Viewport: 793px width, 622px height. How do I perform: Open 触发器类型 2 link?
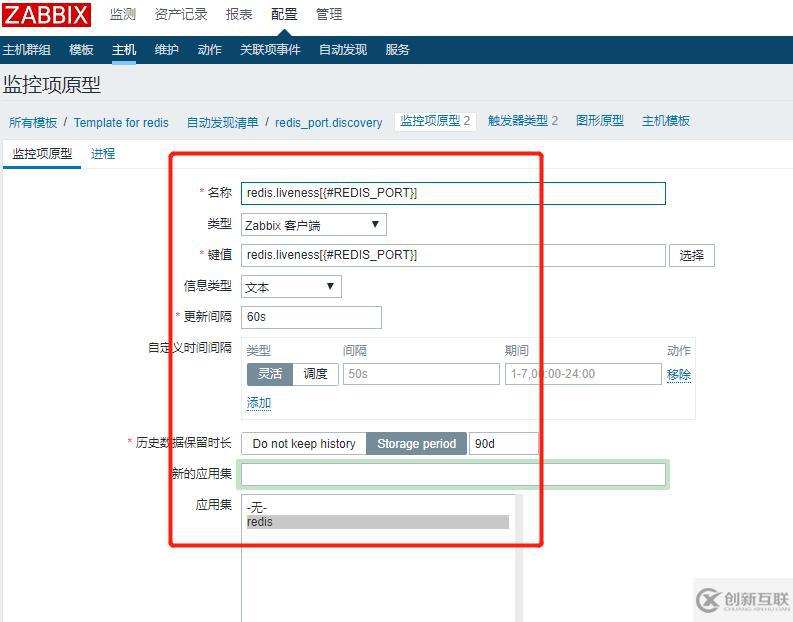pos(523,121)
